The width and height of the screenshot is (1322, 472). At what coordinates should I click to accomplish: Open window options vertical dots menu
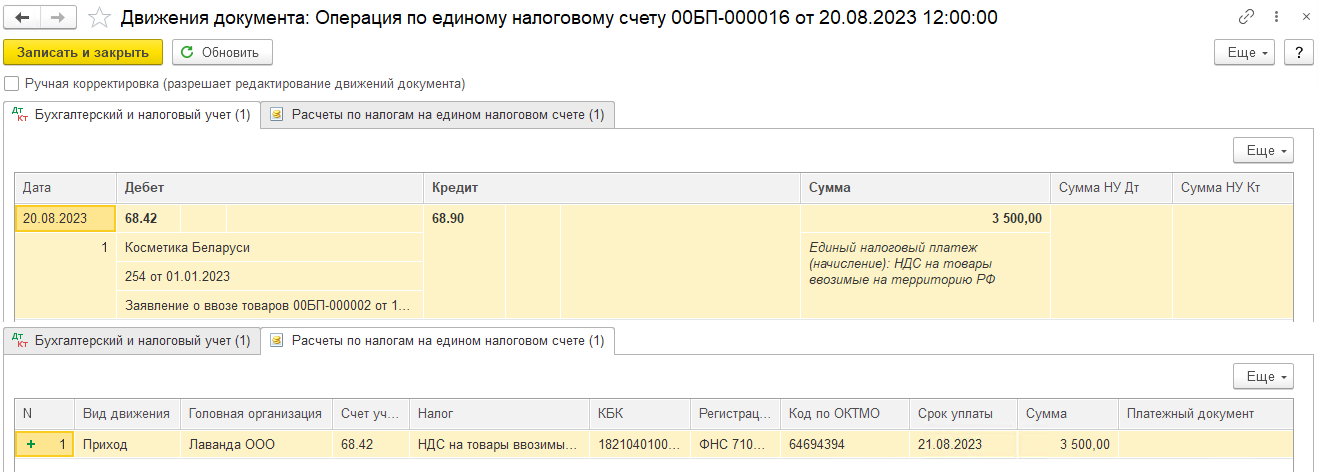[x=1275, y=17]
